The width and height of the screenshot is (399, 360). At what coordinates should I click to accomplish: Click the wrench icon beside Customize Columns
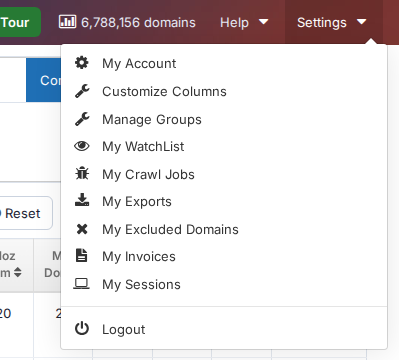[x=82, y=91]
